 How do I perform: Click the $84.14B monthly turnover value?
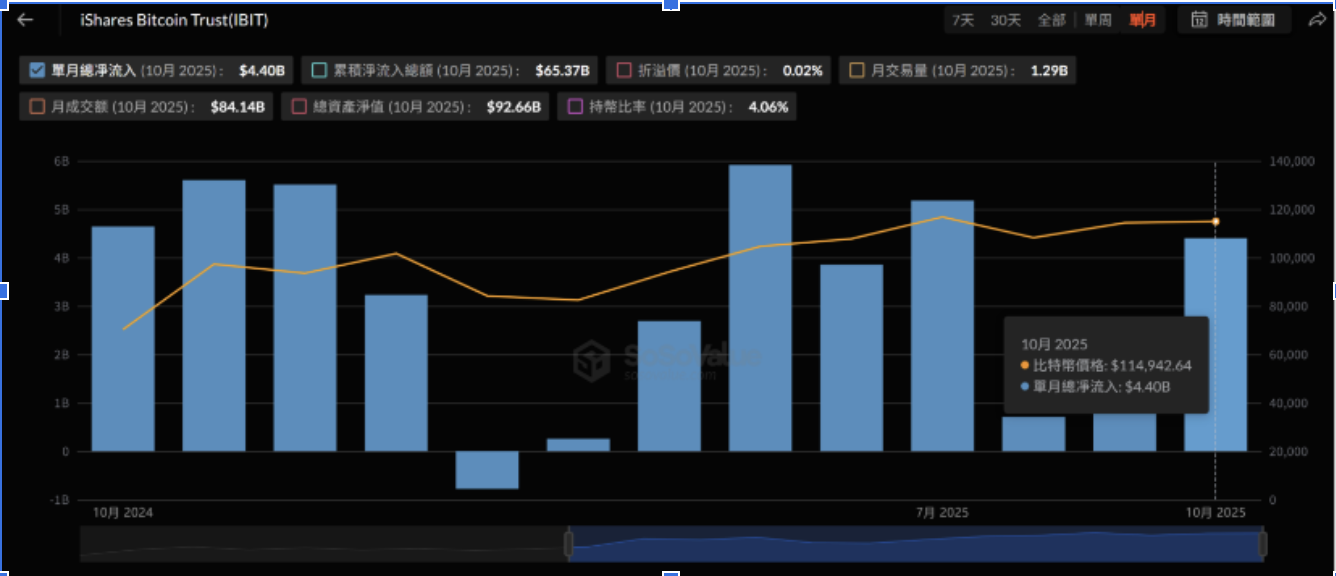pyautogui.click(x=237, y=107)
